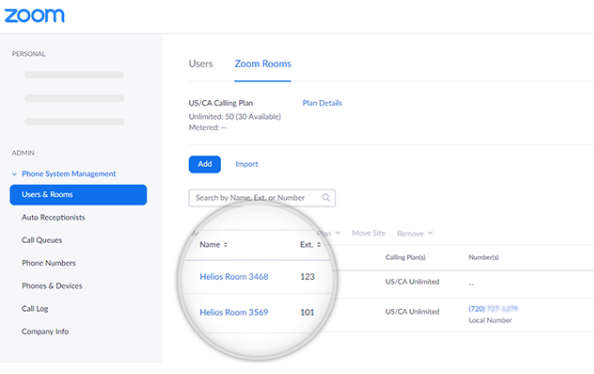Open Plan Details link
The image size is (594, 374).
[322, 103]
